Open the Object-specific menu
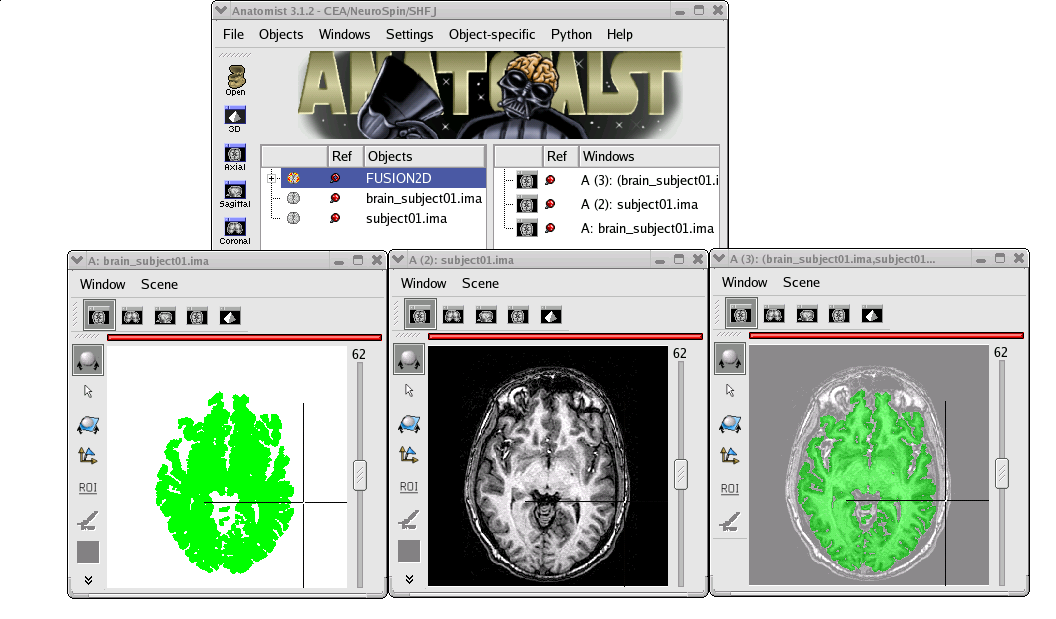1056x619 pixels. tap(492, 34)
